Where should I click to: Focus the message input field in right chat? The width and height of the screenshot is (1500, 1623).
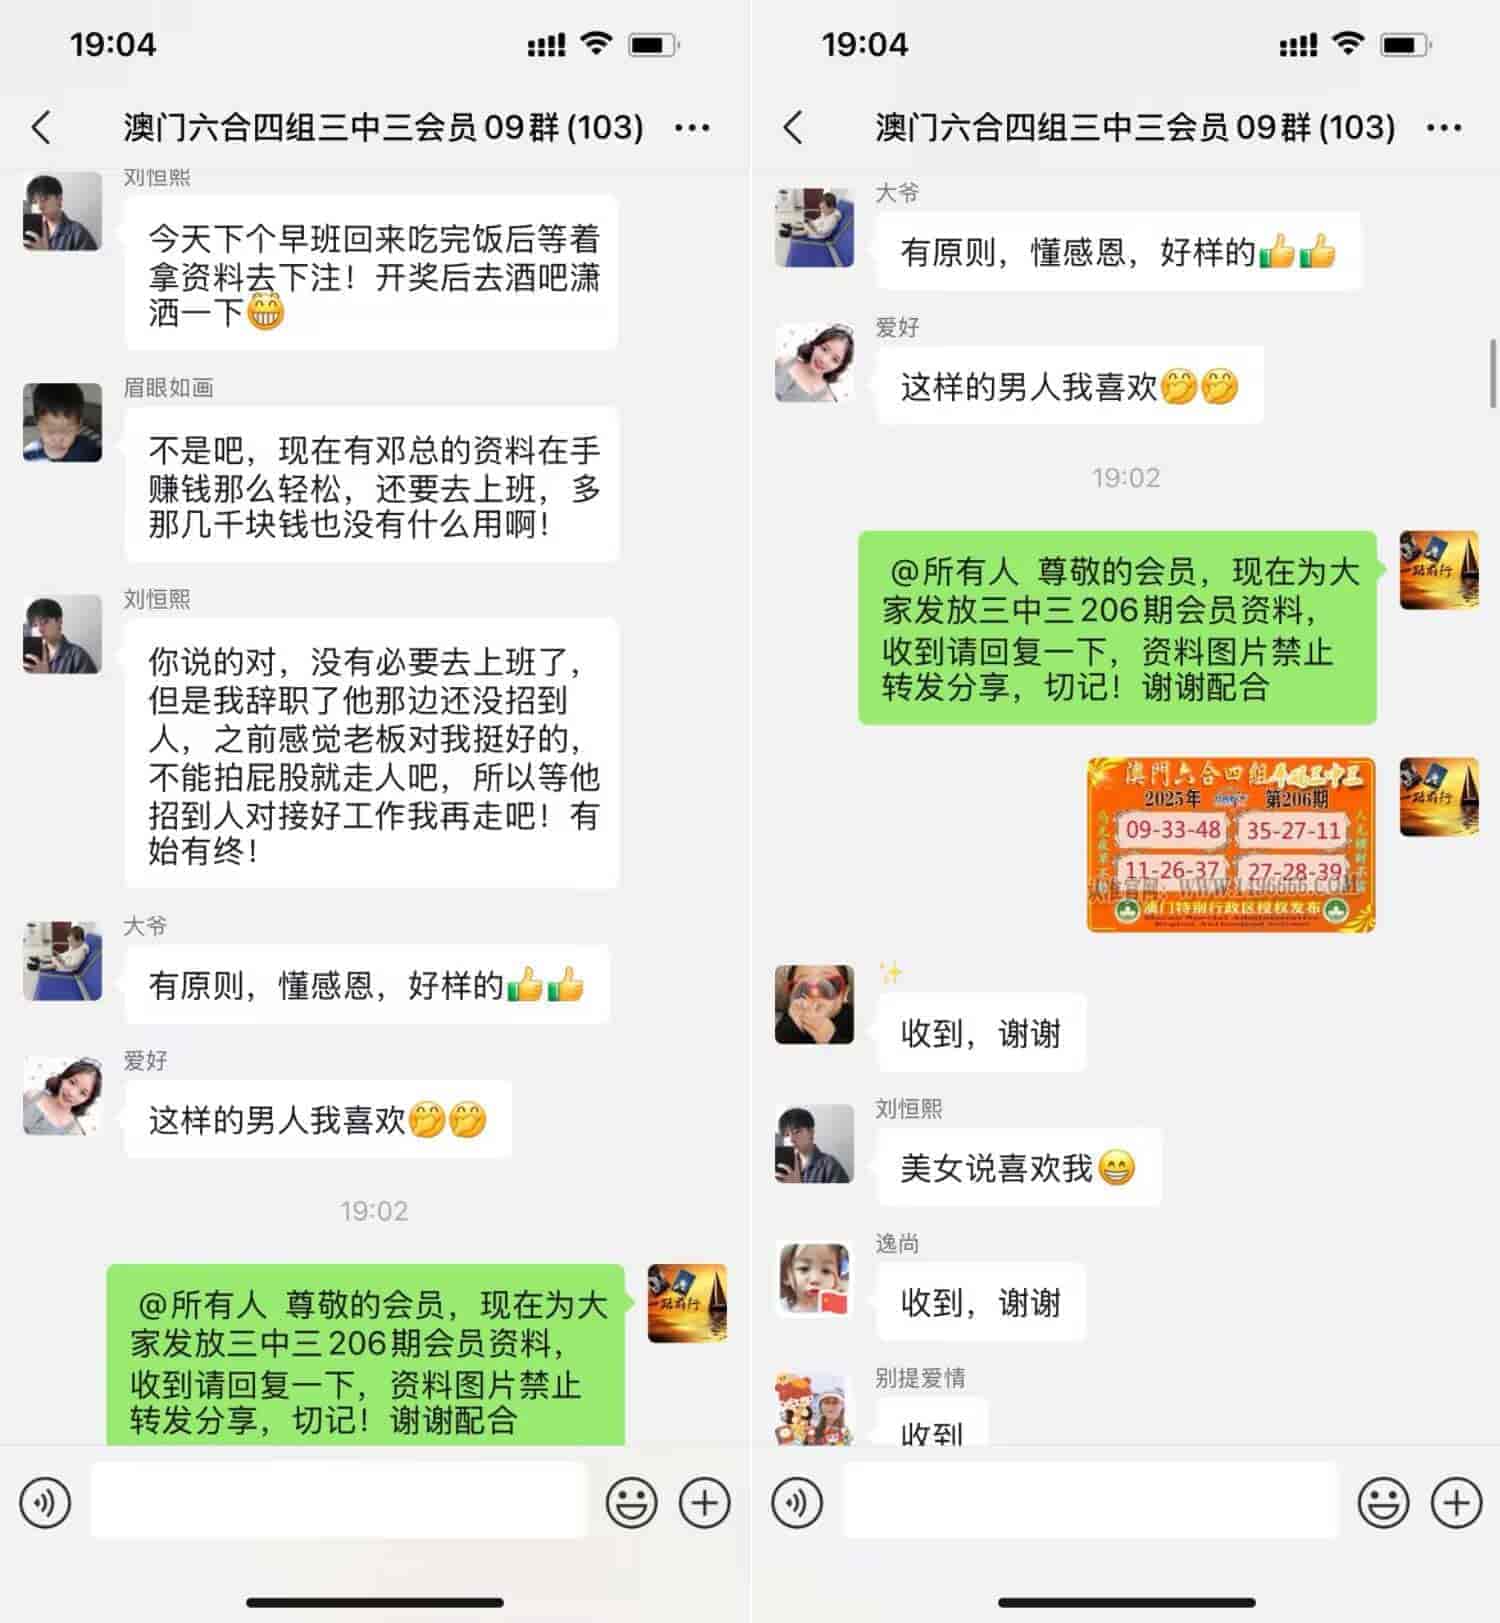point(1091,1501)
